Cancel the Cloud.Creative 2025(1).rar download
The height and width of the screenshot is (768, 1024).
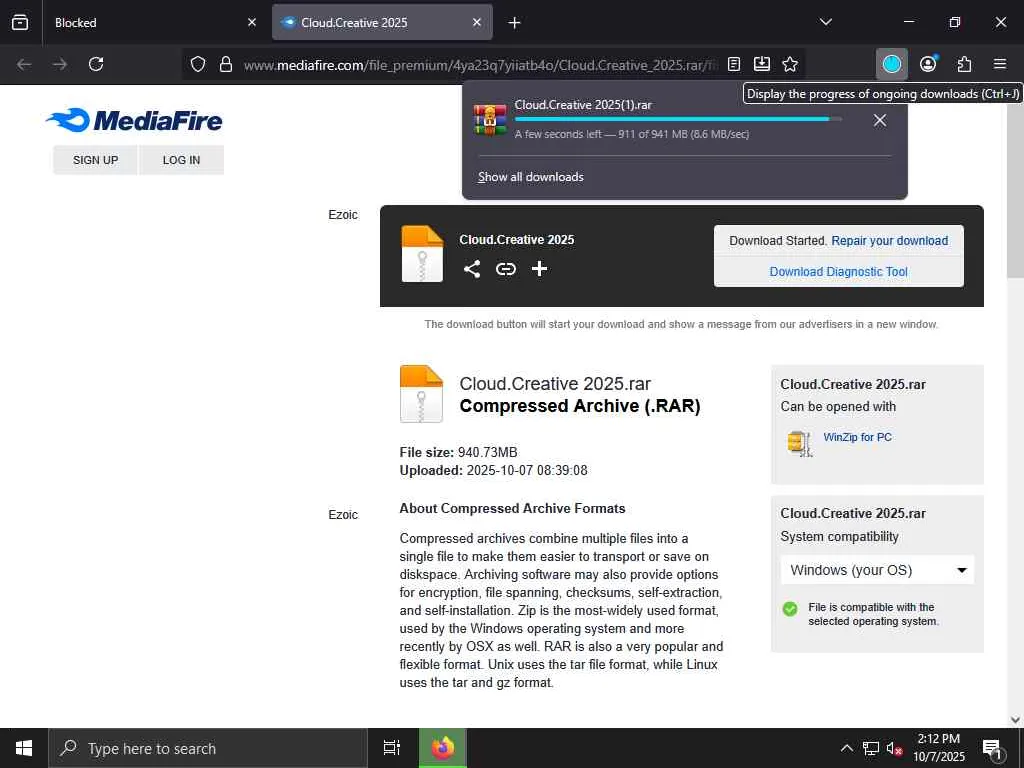point(880,120)
